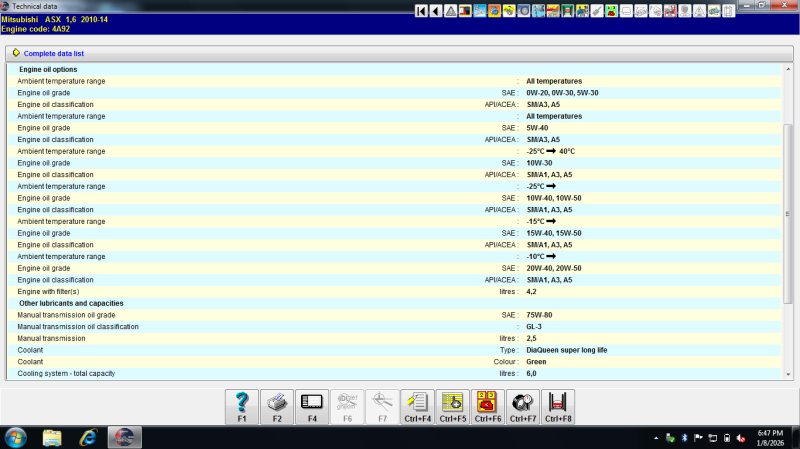Click the Mitsubishi ASX 1,6 2010-14 header text
This screenshot has height=449, width=800.
[55, 19]
